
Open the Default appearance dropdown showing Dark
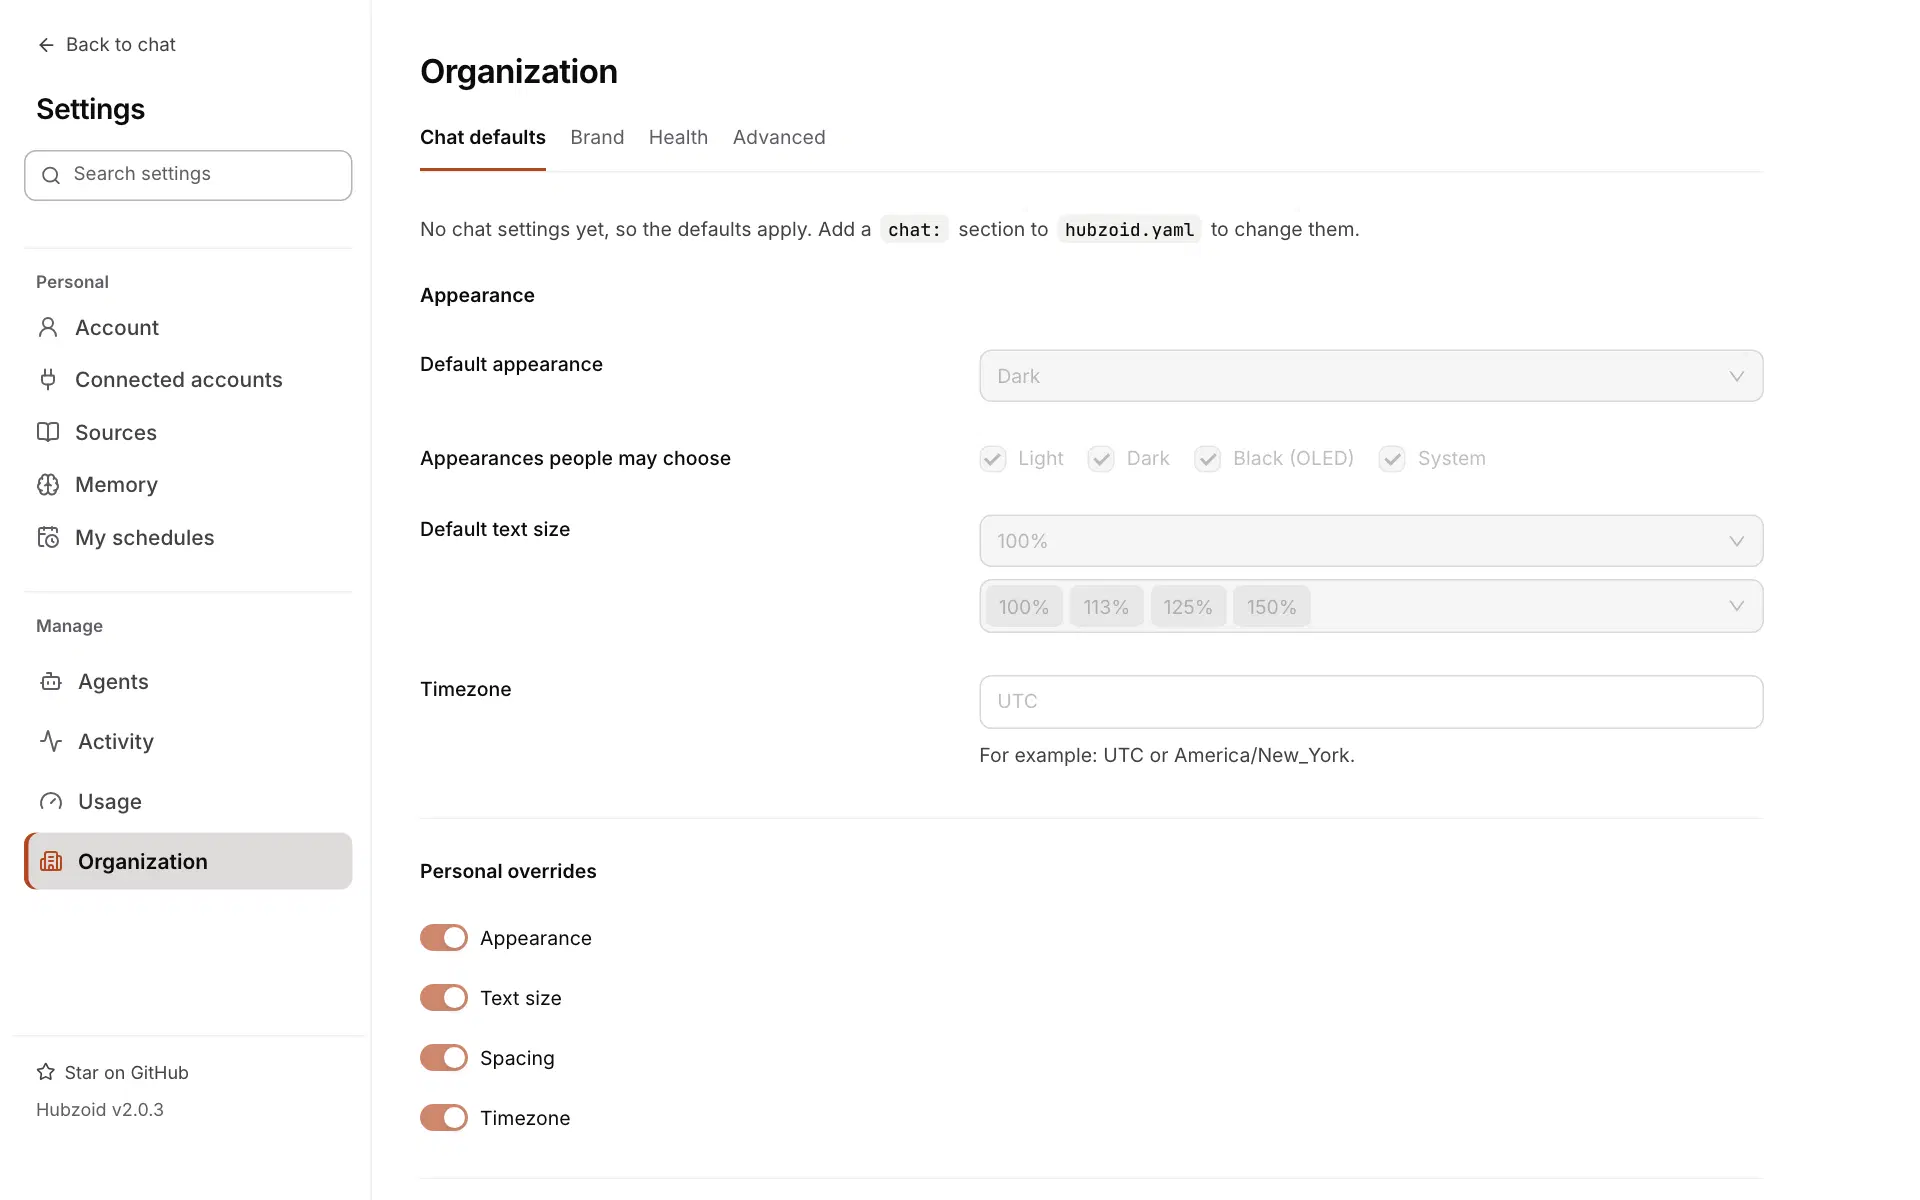(1371, 376)
